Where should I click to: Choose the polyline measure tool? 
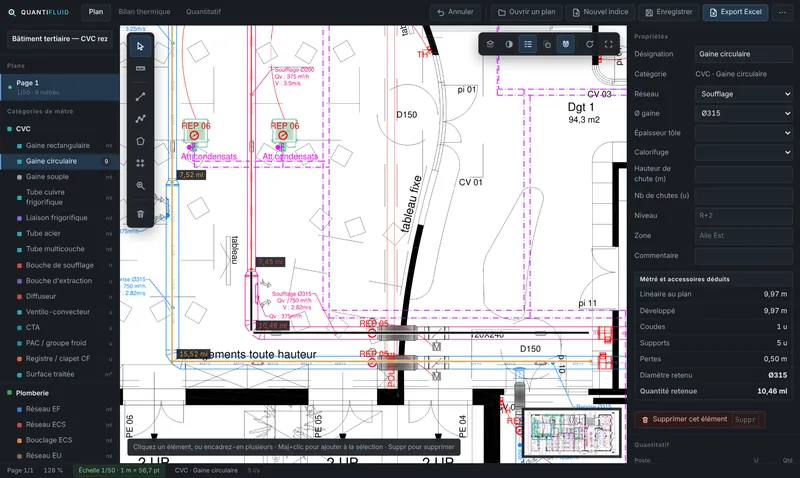coord(140,118)
